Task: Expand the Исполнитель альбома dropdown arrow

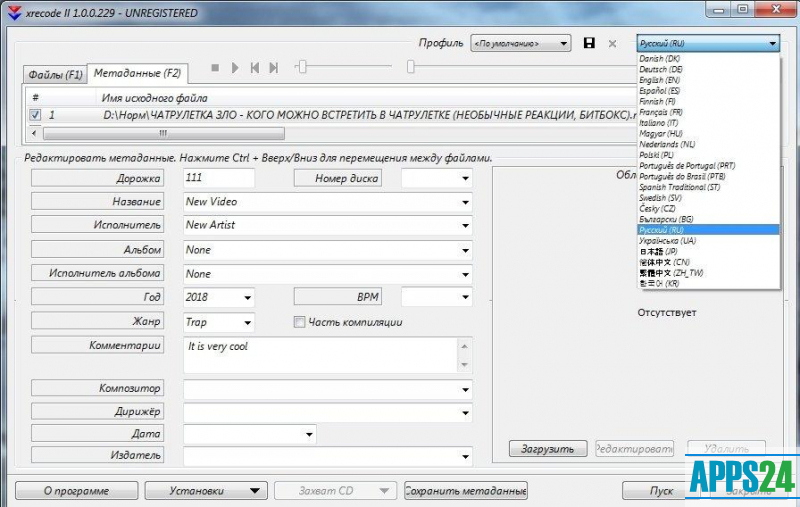Action: pos(465,274)
